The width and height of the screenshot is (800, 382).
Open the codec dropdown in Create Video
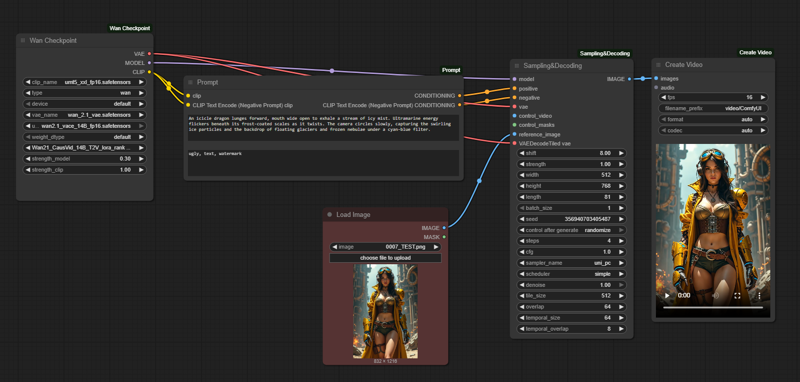tap(713, 131)
